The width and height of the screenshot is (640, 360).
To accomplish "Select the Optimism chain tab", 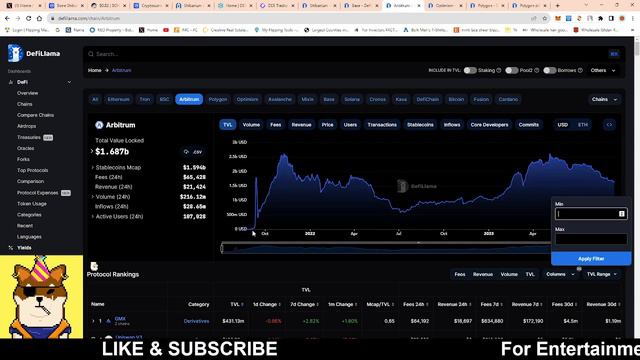I will [x=247, y=99].
